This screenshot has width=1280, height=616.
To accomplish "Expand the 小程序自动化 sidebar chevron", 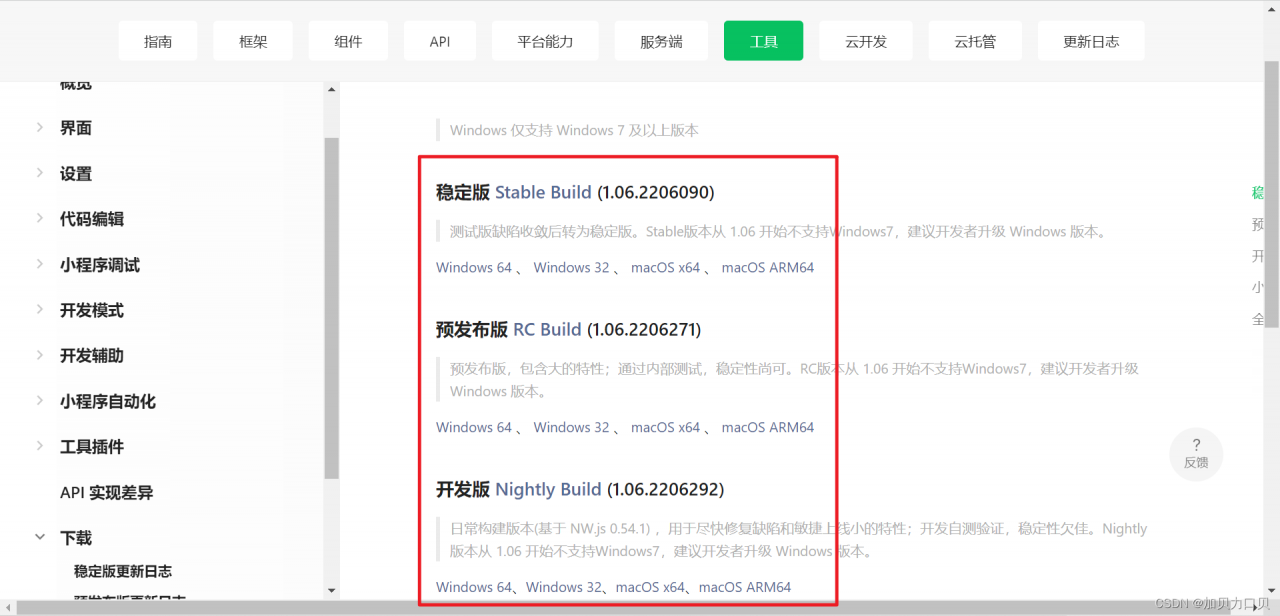I will click(40, 400).
